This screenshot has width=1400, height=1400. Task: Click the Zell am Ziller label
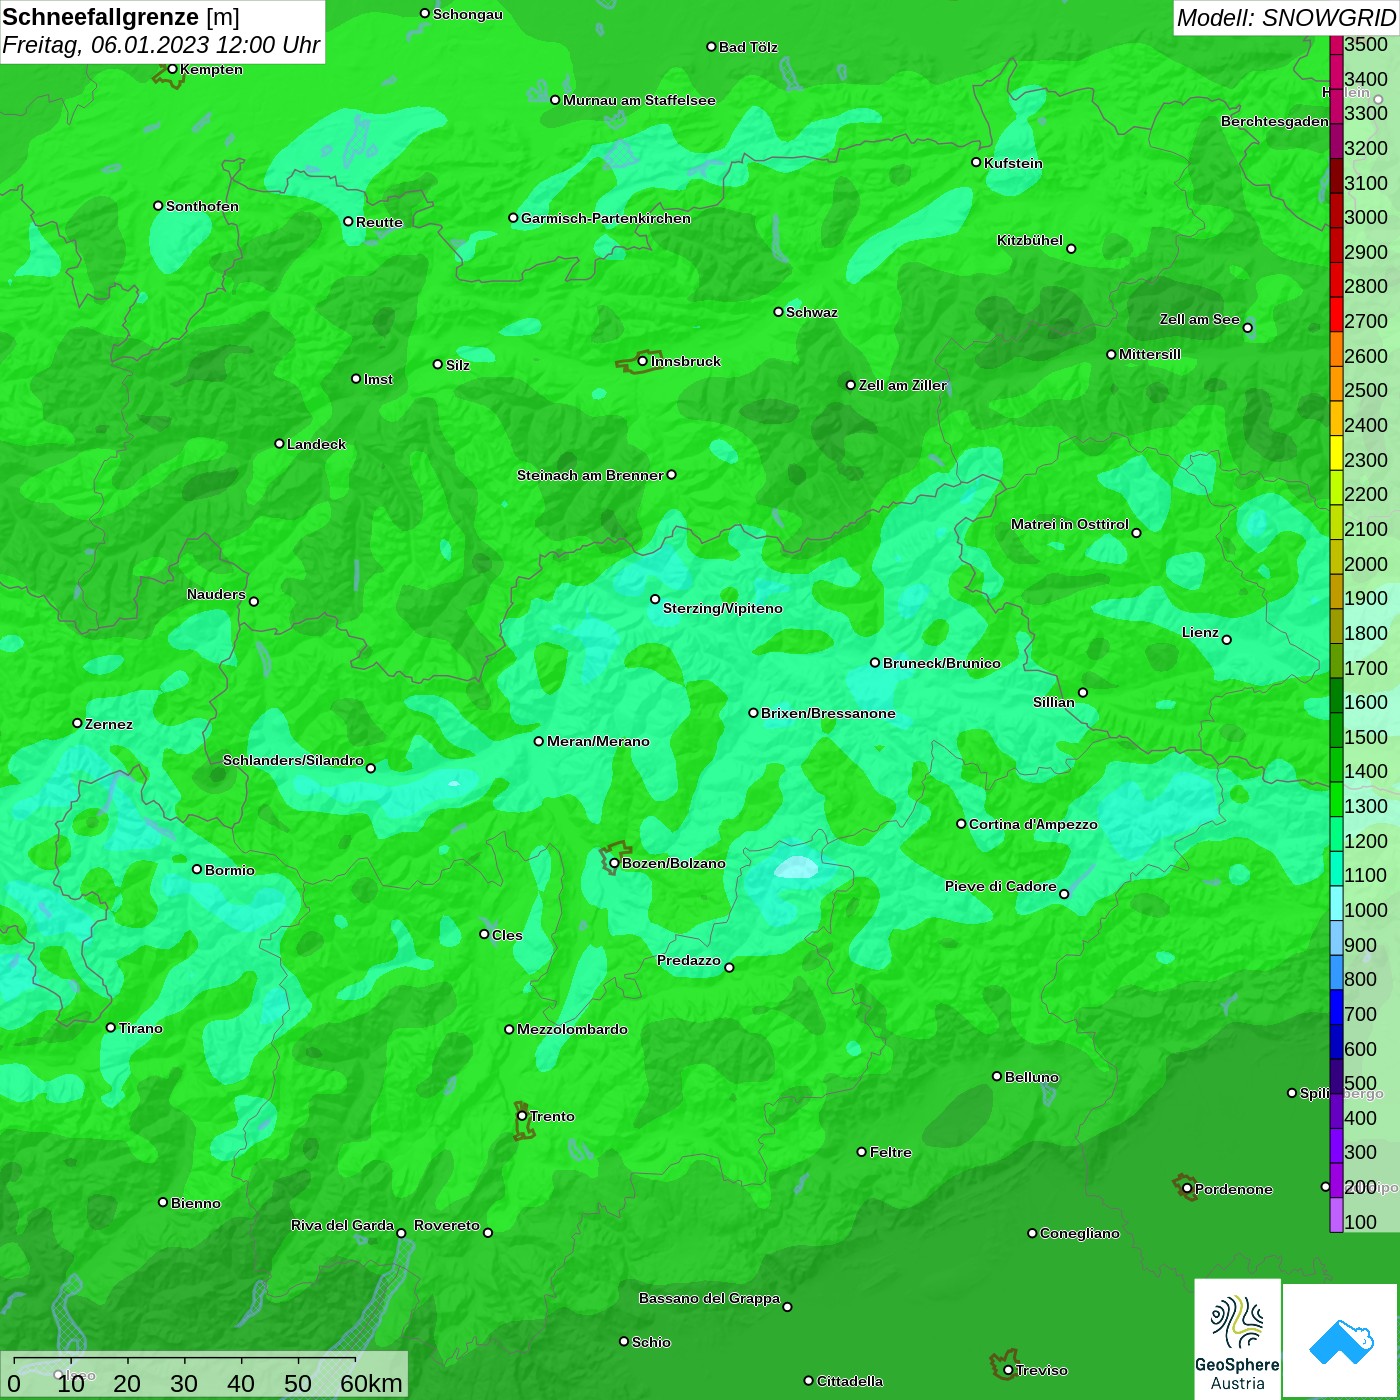point(903,385)
